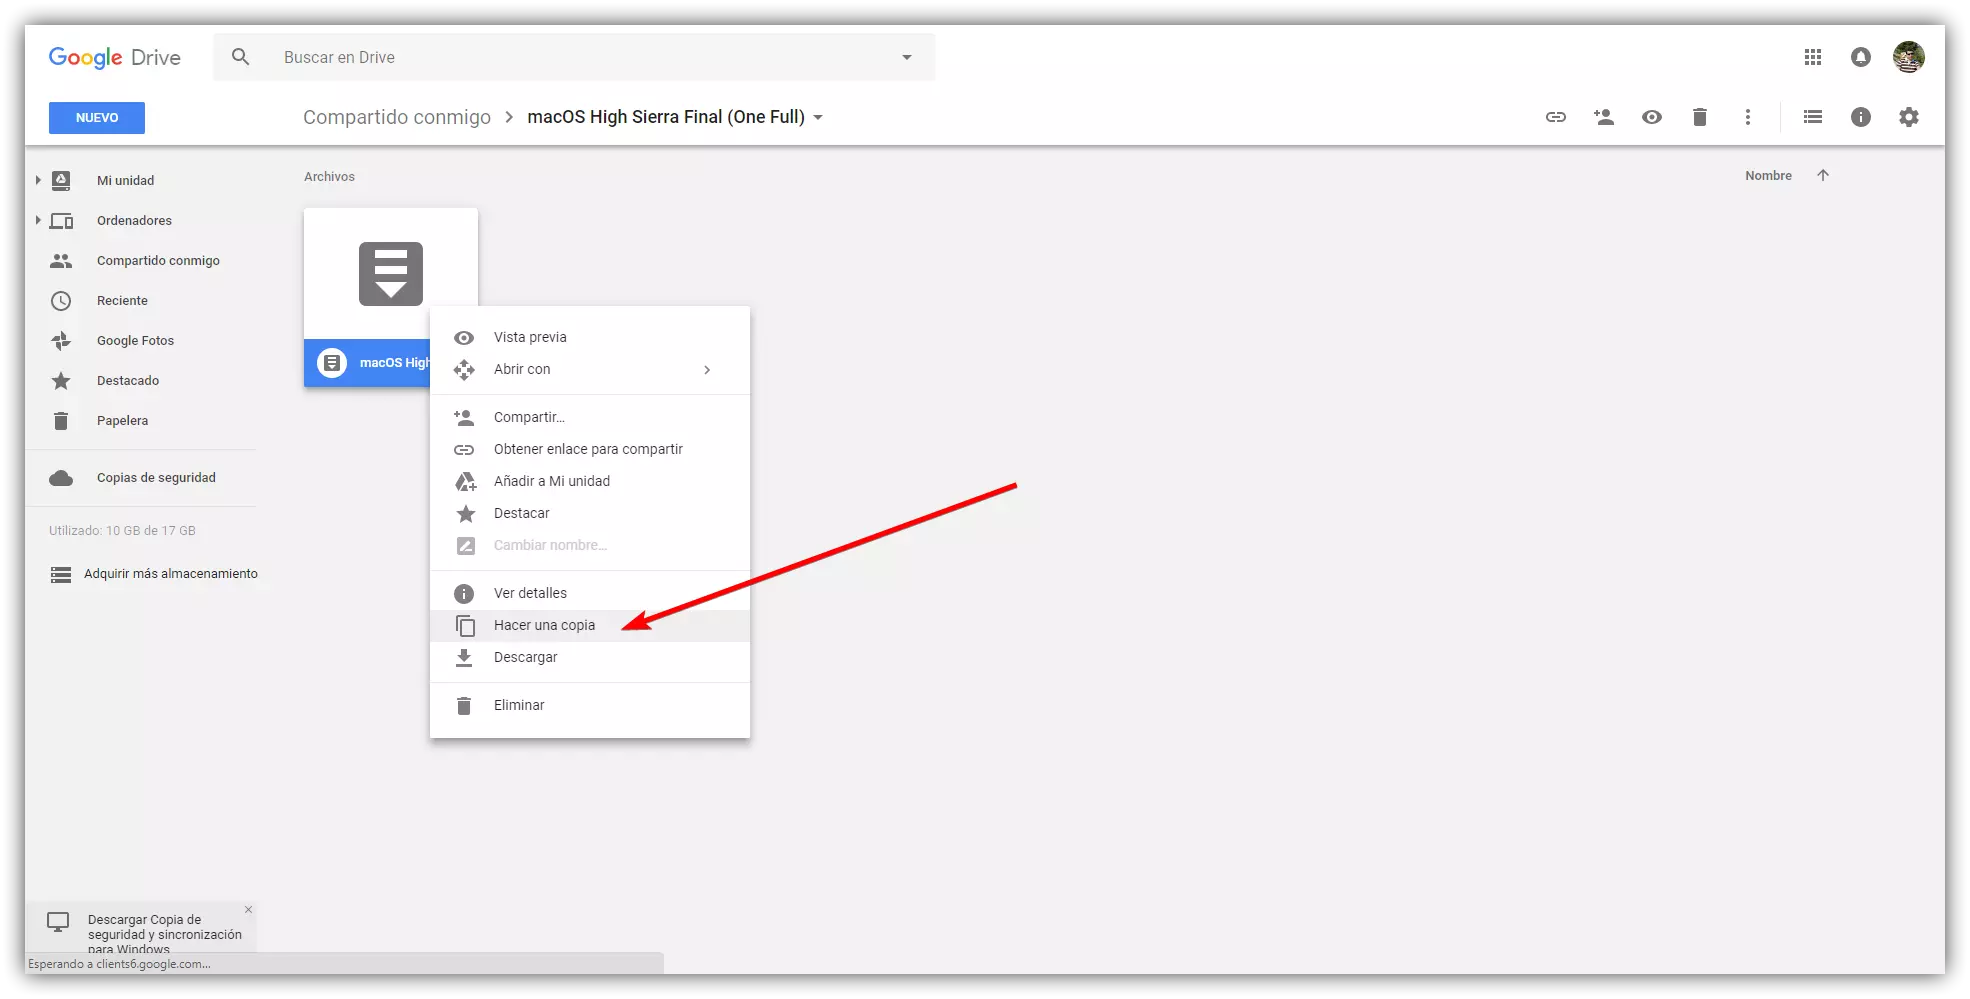The image size is (1970, 999).
Task: Click the Hacer una copia duplicate icon
Action: pos(465,625)
